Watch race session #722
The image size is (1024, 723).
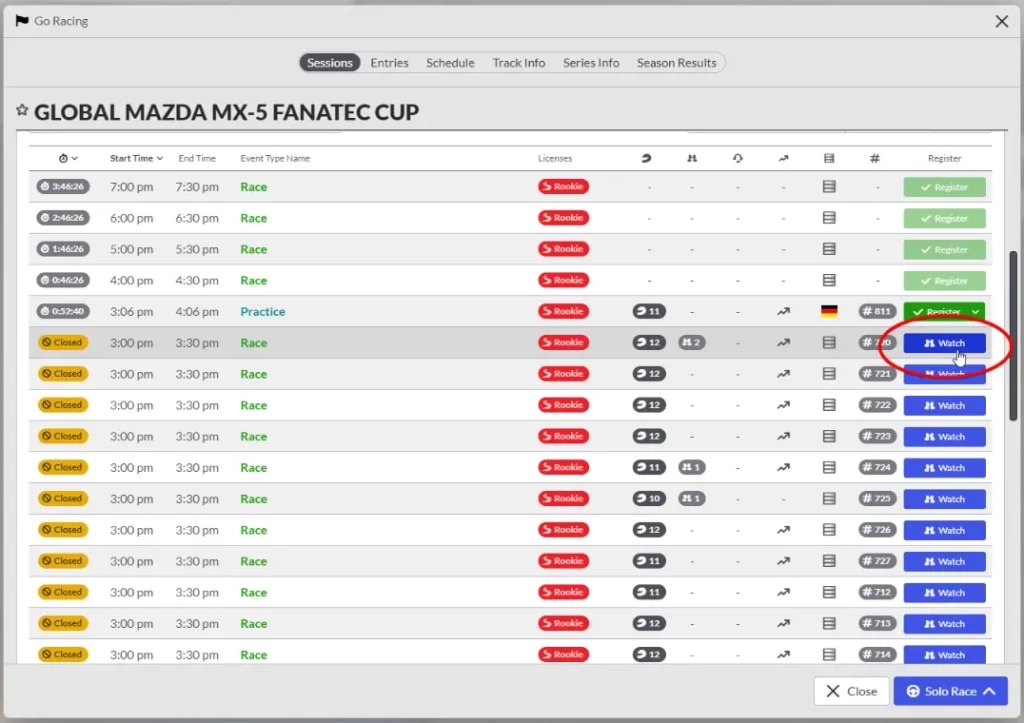[x=944, y=405]
